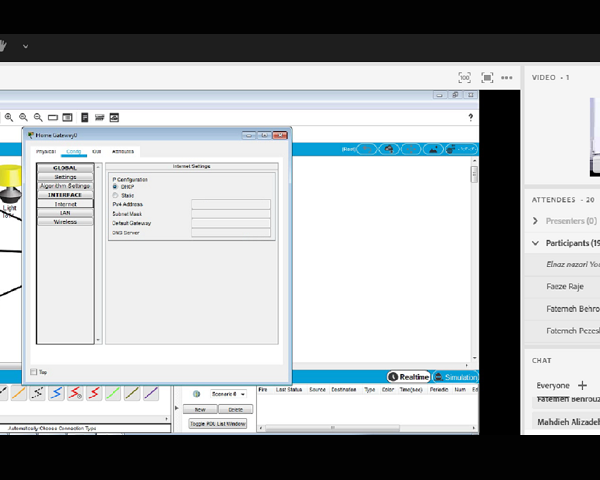Open the three-dot share options menu
The image size is (600, 480).
[507, 77]
